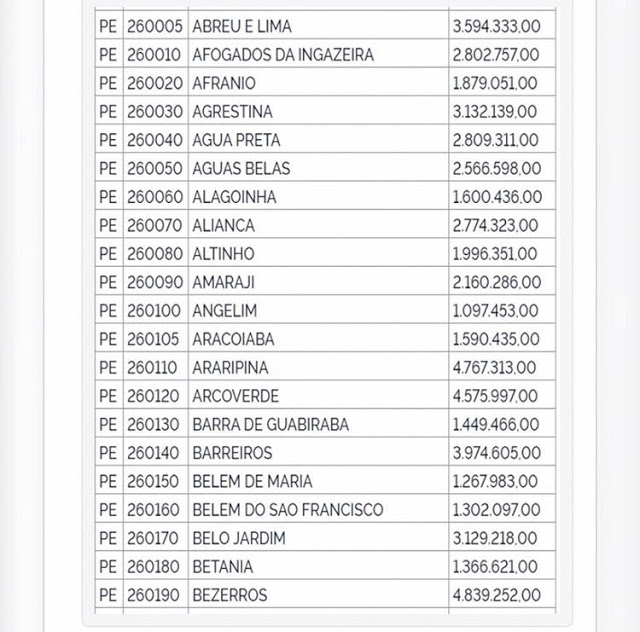Viewport: 640px width, 632px height.
Task: Select the ANGELIM municipality cell
Action: (225, 311)
